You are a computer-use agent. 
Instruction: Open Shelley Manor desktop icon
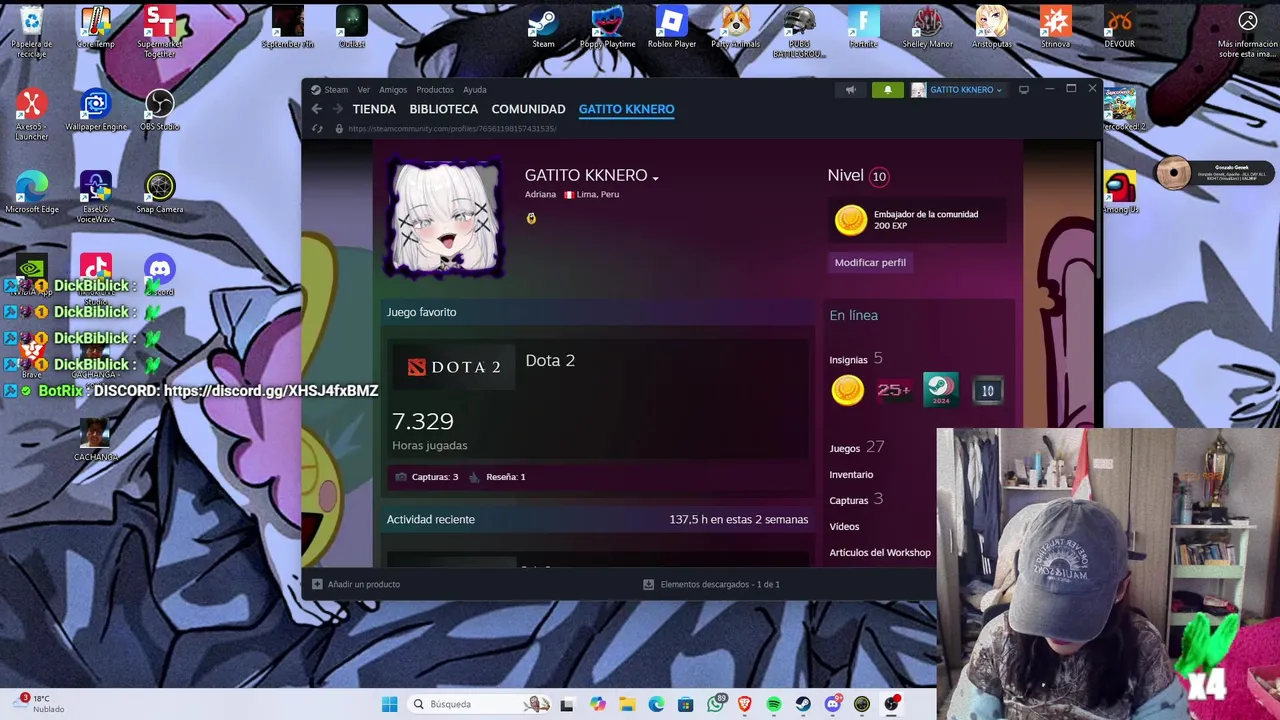point(927,27)
